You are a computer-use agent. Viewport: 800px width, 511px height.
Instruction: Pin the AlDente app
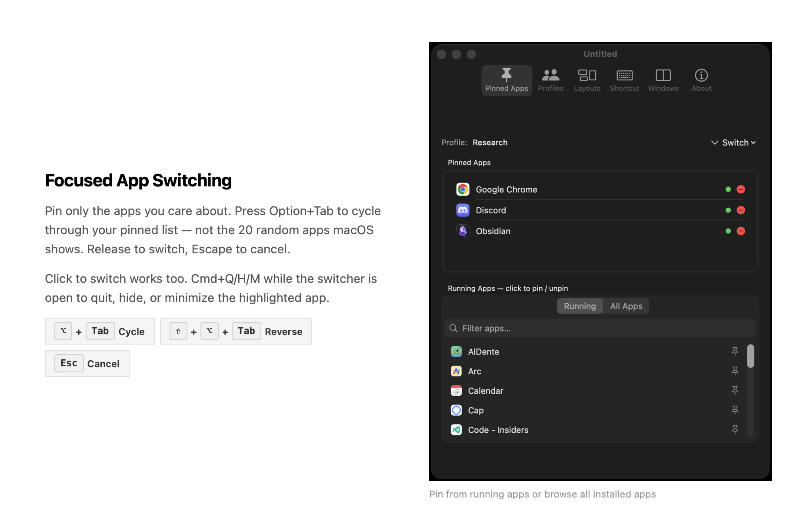coord(735,352)
